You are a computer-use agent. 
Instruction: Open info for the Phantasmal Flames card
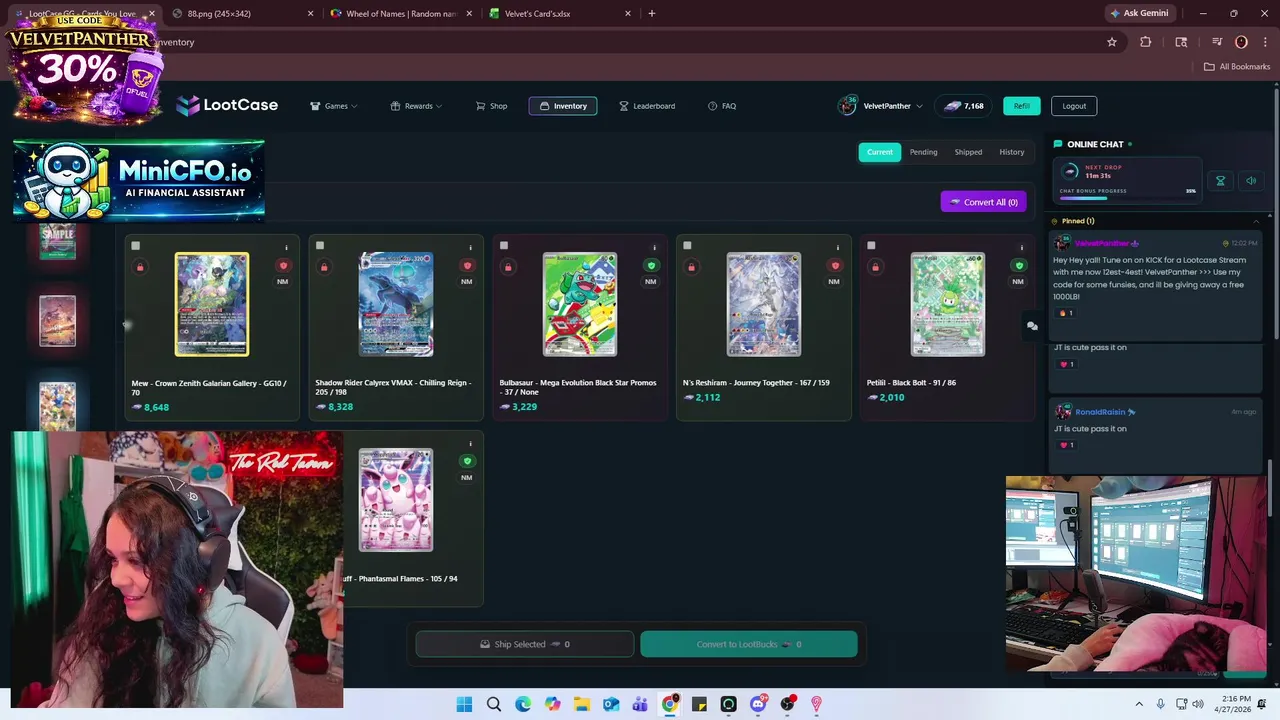pos(470,443)
